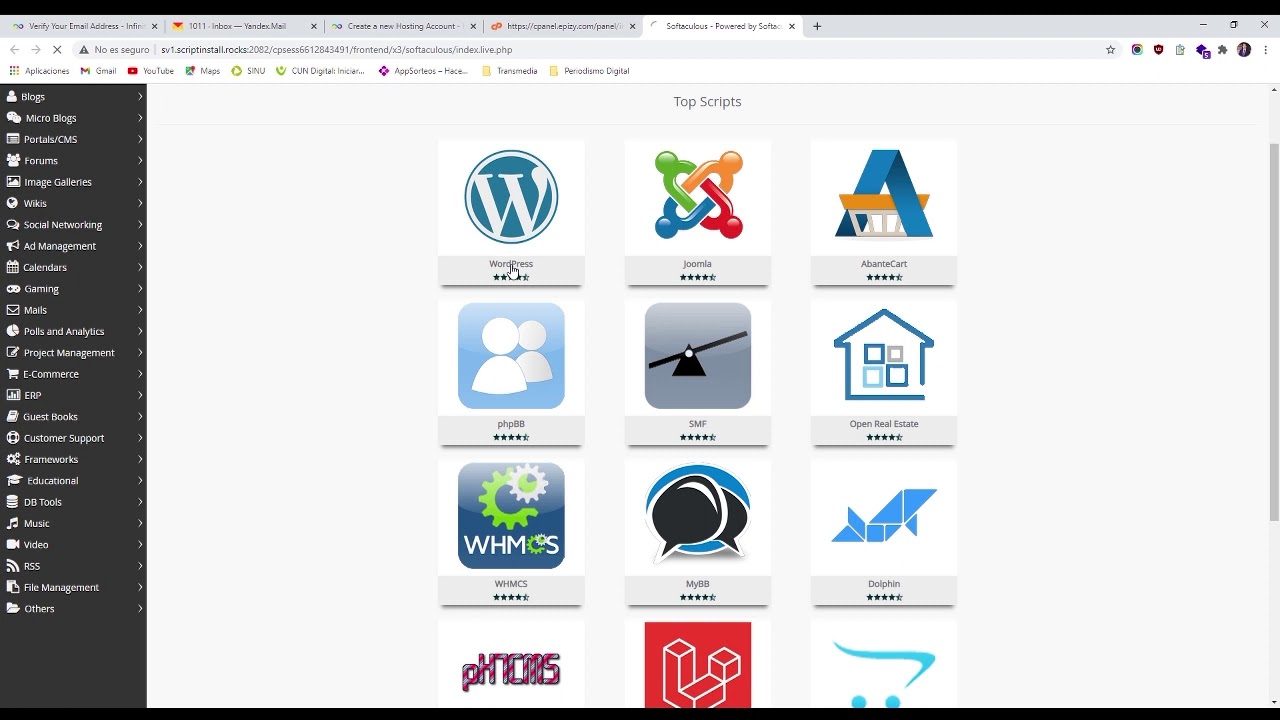Screen dimensions: 1280x720
Task: Click the Dolphin star rating
Action: (x=884, y=597)
